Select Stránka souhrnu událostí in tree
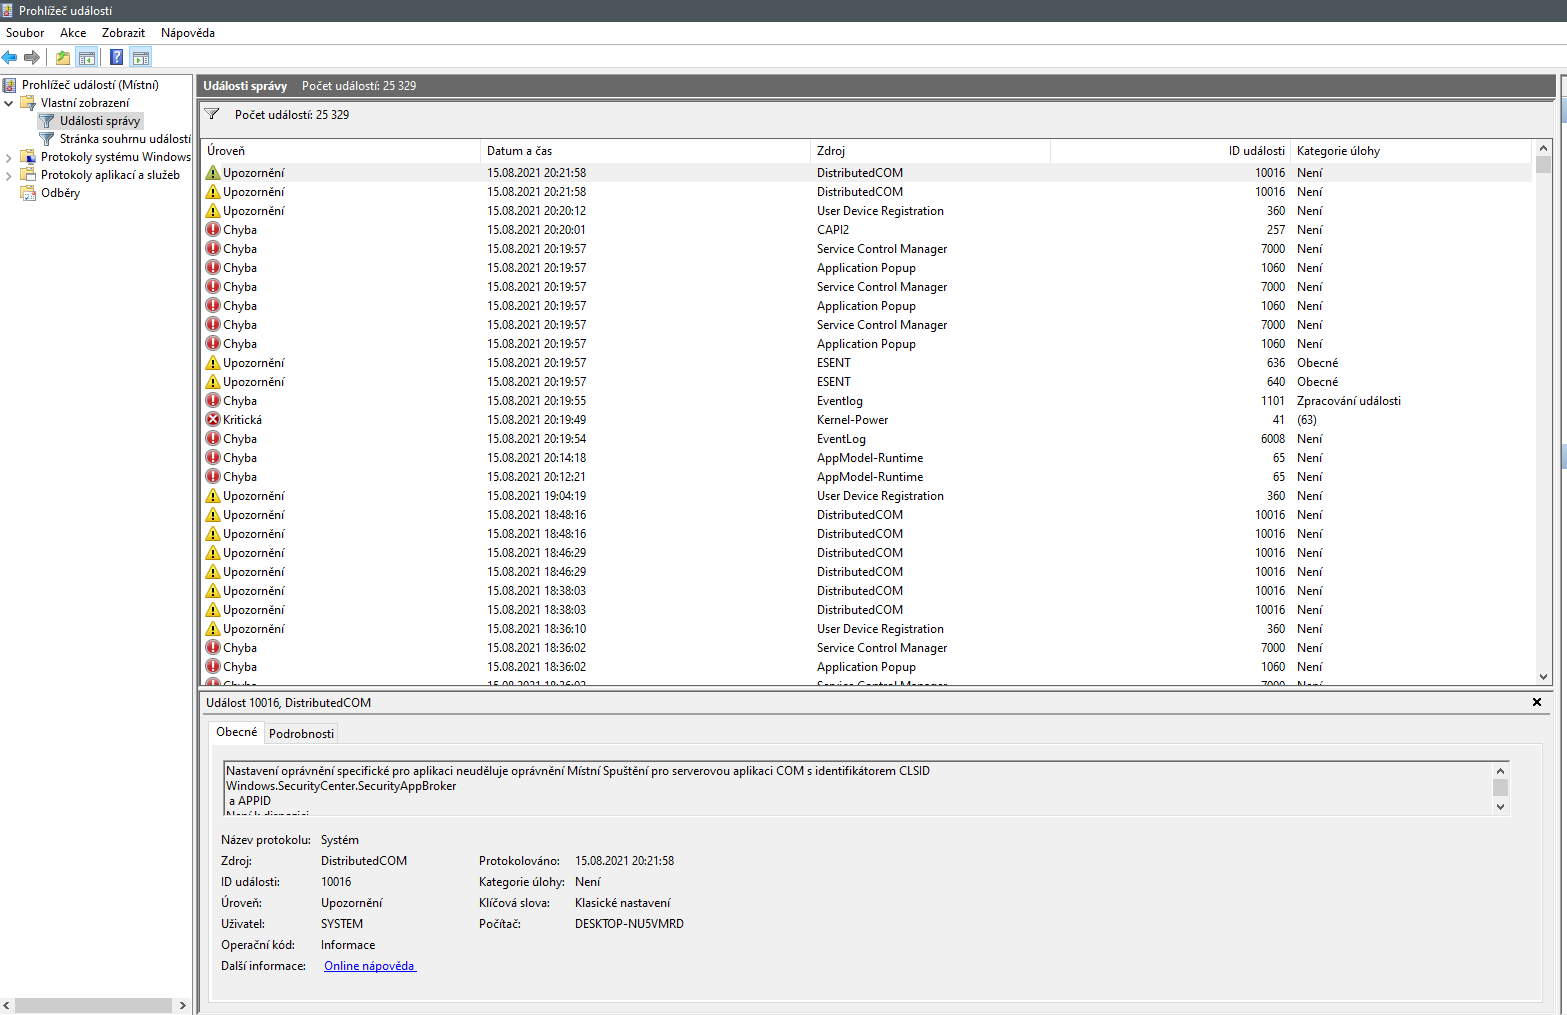The height and width of the screenshot is (1015, 1567). tap(124, 139)
